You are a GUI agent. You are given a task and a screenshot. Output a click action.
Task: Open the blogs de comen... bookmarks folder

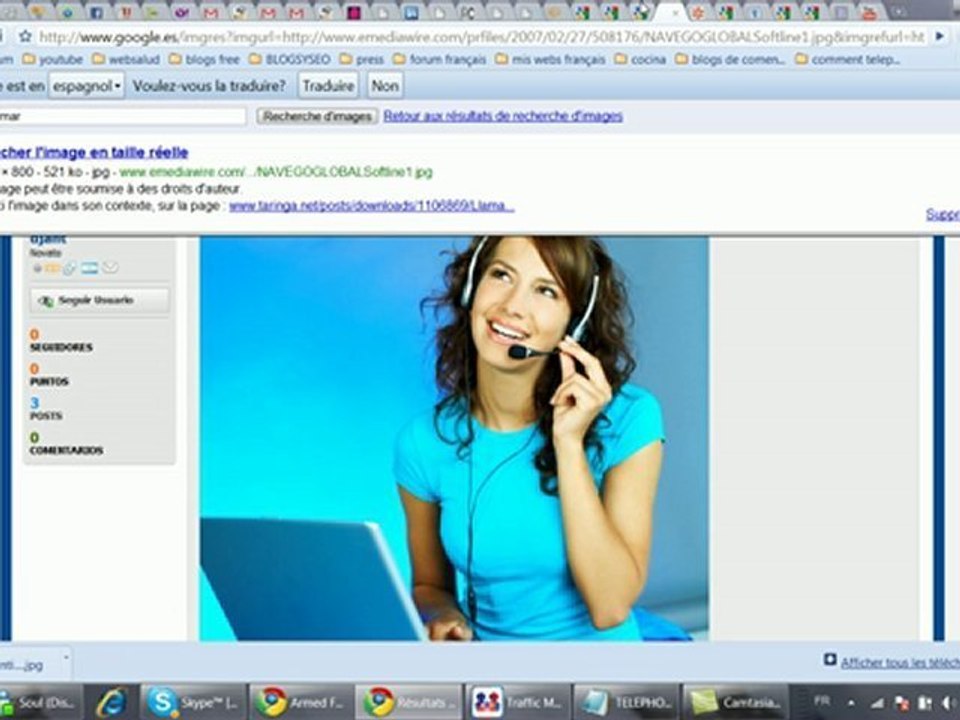point(730,59)
